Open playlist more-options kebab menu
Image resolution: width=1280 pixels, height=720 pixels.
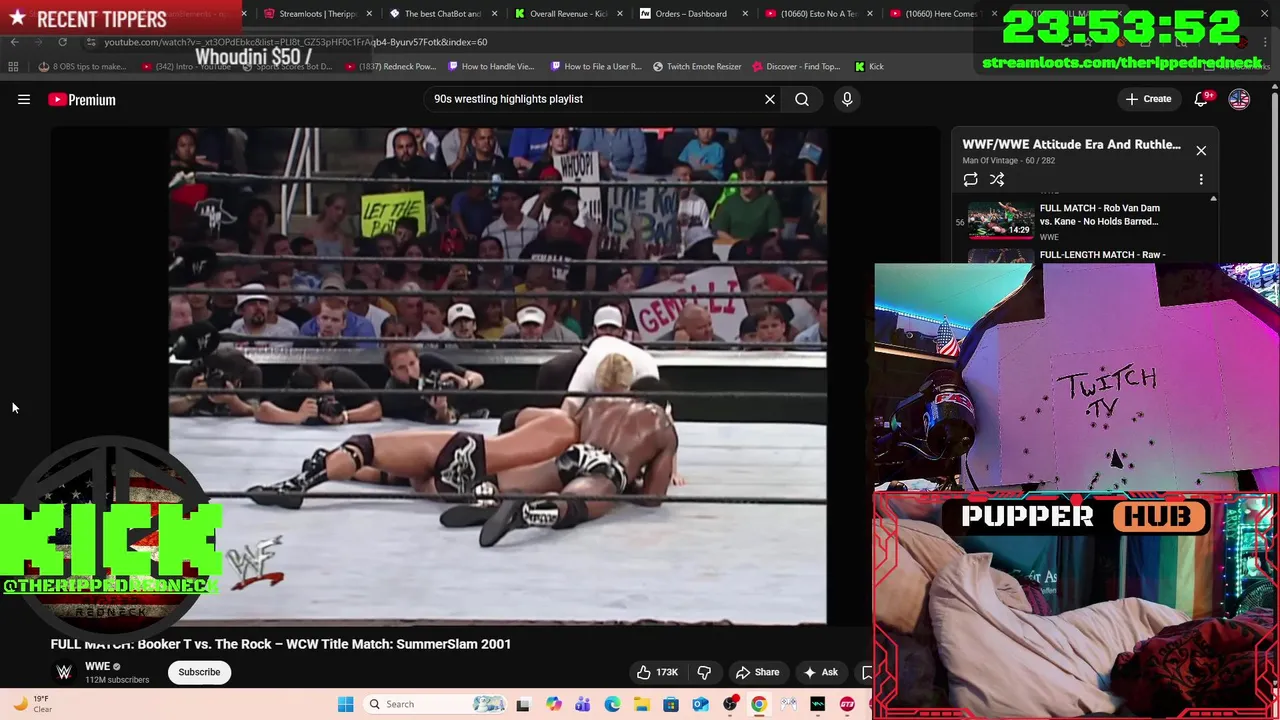tap(1201, 180)
